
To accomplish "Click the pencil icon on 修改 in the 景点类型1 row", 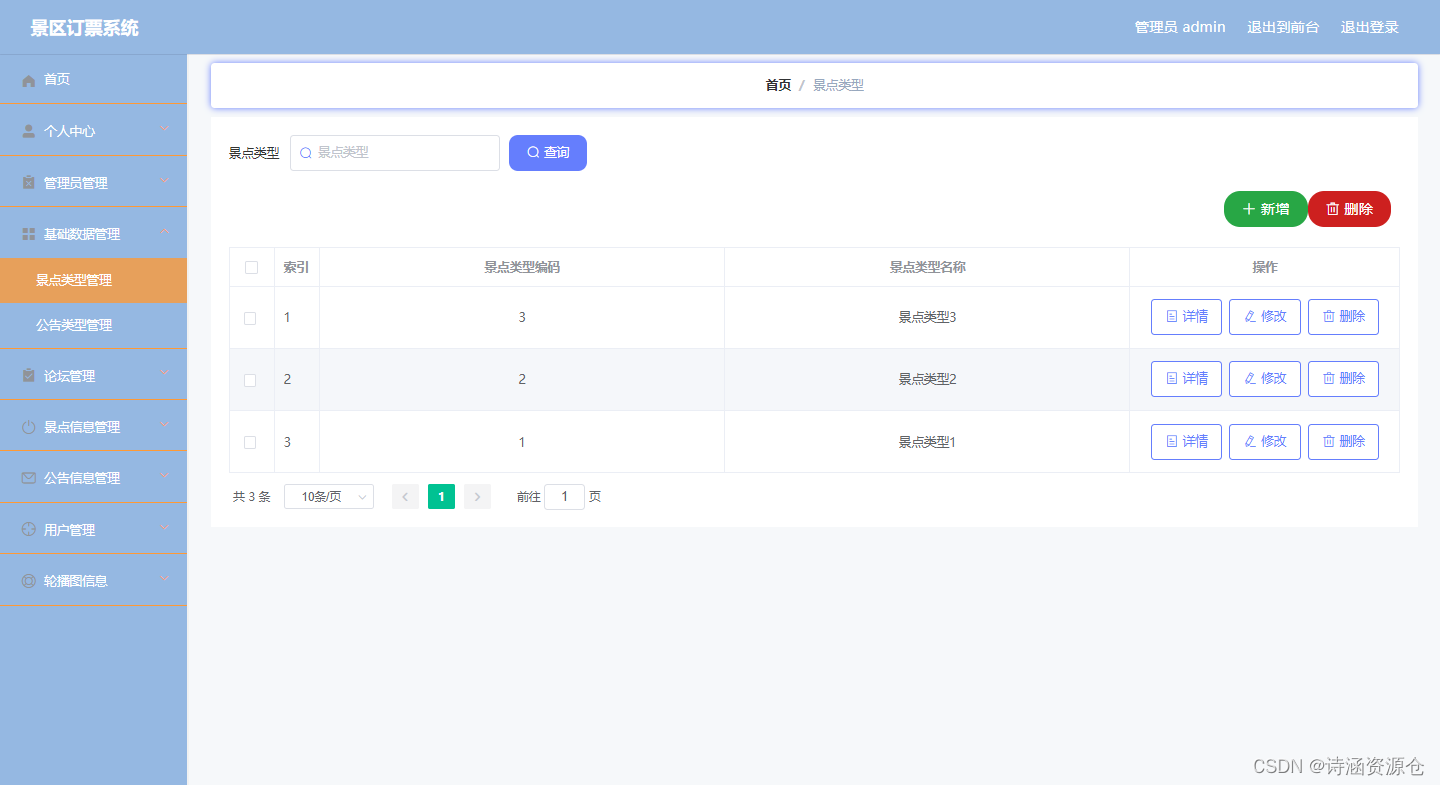I will tap(1250, 441).
